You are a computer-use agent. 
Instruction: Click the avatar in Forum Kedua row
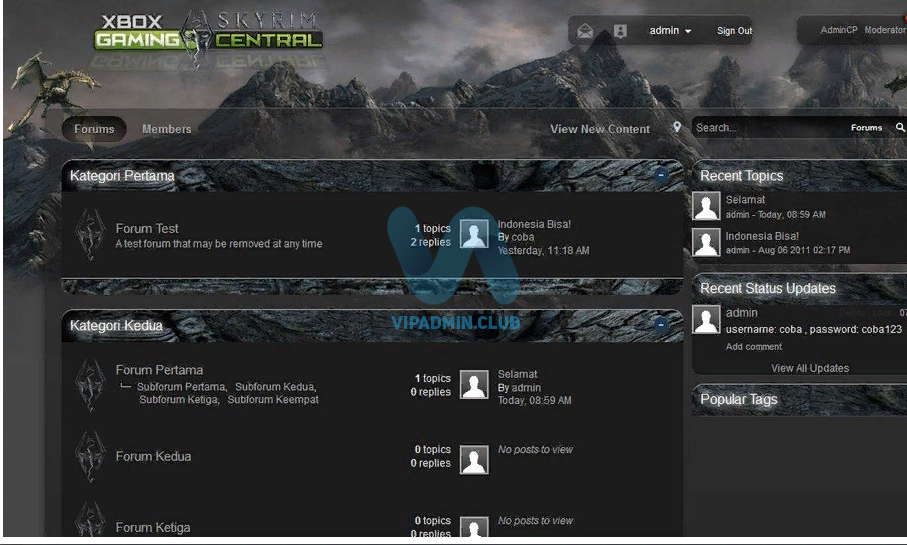point(474,459)
